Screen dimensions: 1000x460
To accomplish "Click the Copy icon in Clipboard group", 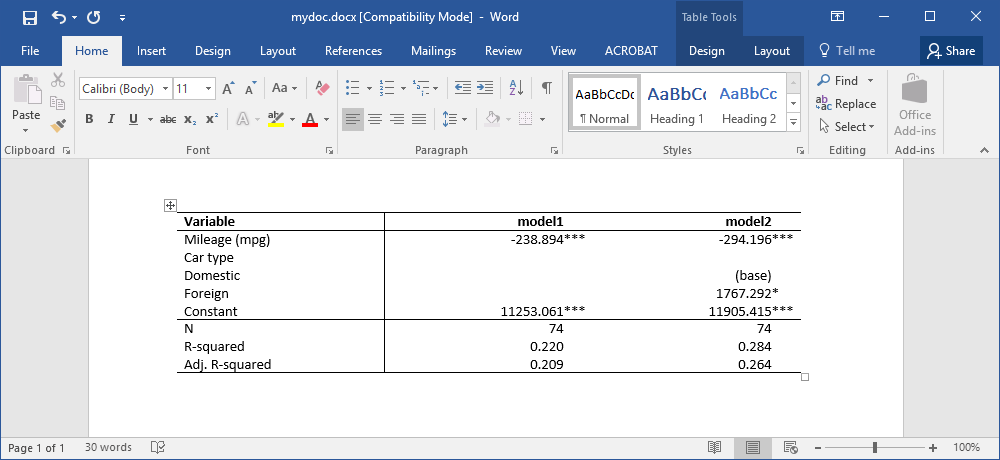I will (58, 103).
